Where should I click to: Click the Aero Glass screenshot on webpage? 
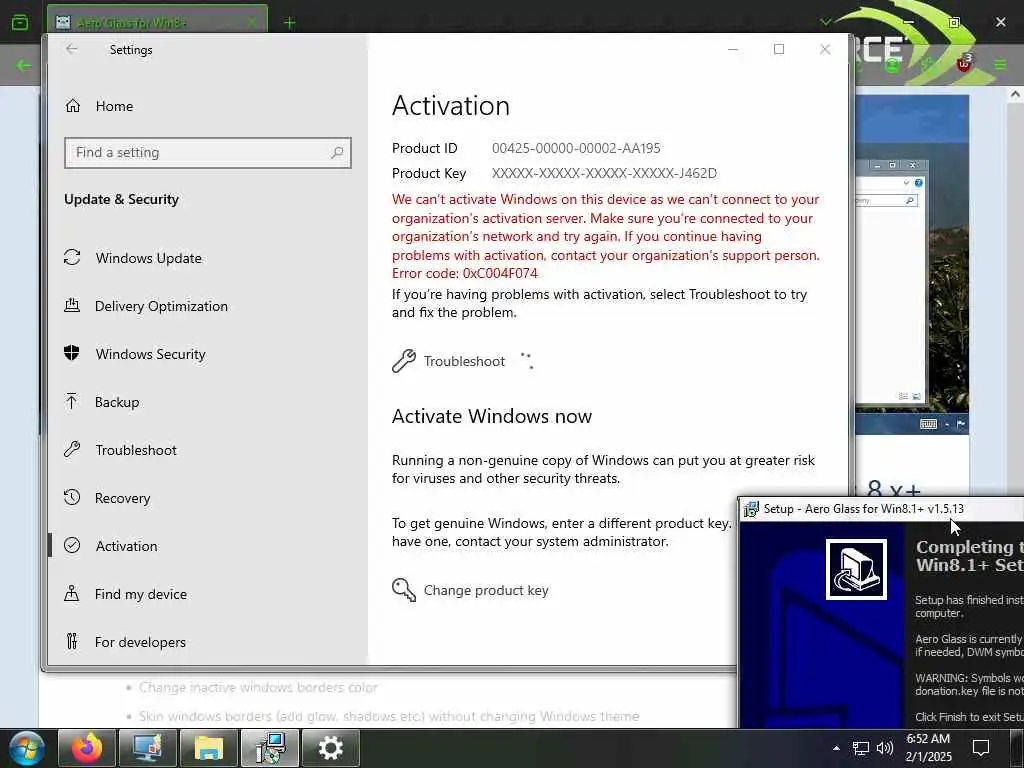tap(912, 264)
